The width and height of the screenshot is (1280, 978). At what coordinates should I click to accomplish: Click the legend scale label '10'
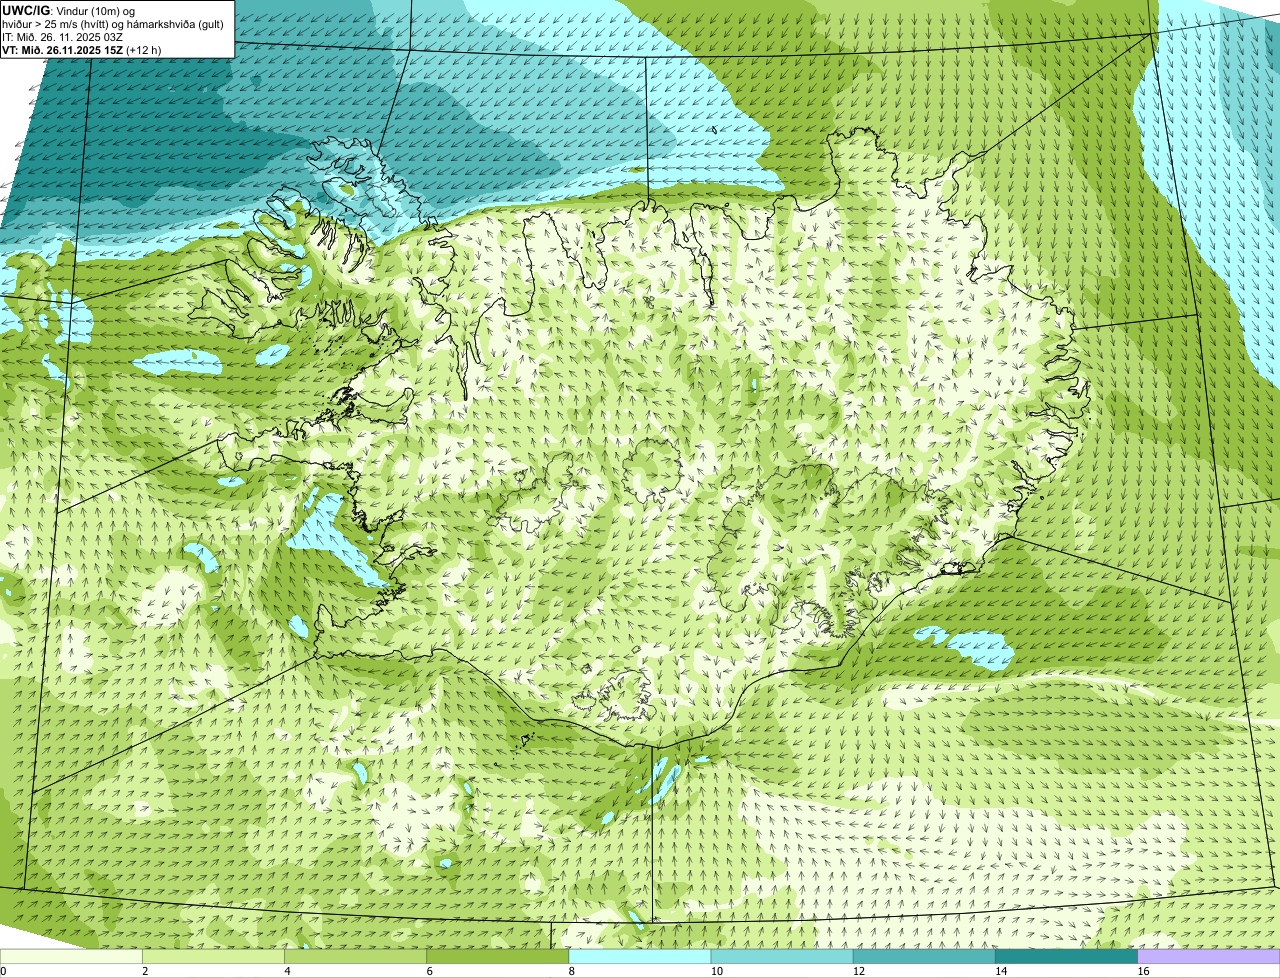717,971
